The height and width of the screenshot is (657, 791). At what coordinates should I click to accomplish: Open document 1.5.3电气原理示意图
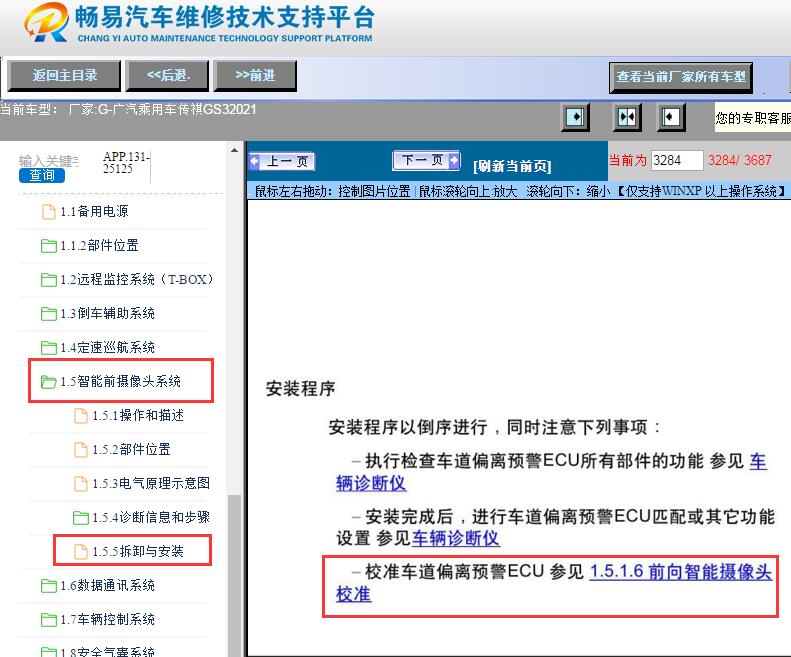click(x=151, y=483)
